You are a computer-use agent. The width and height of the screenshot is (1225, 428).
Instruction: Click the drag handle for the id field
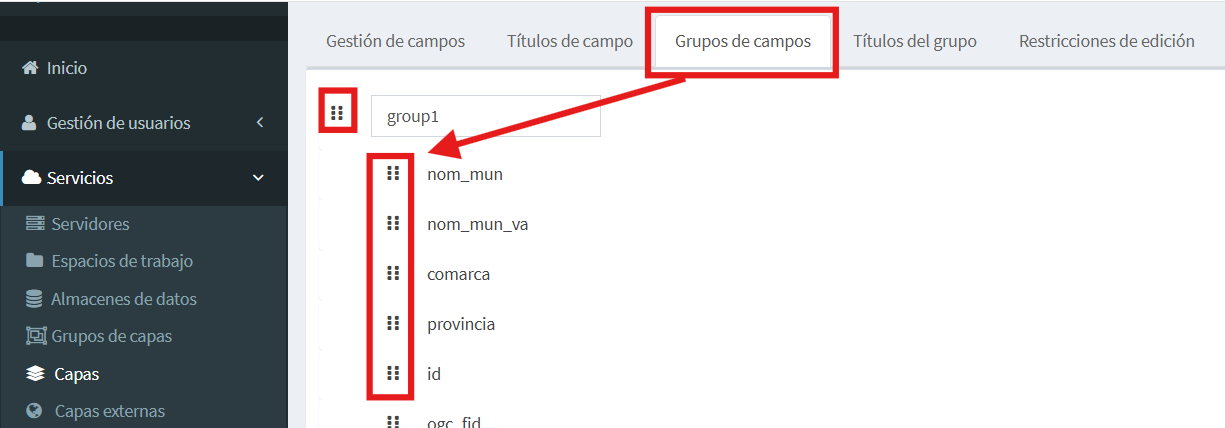[393, 373]
